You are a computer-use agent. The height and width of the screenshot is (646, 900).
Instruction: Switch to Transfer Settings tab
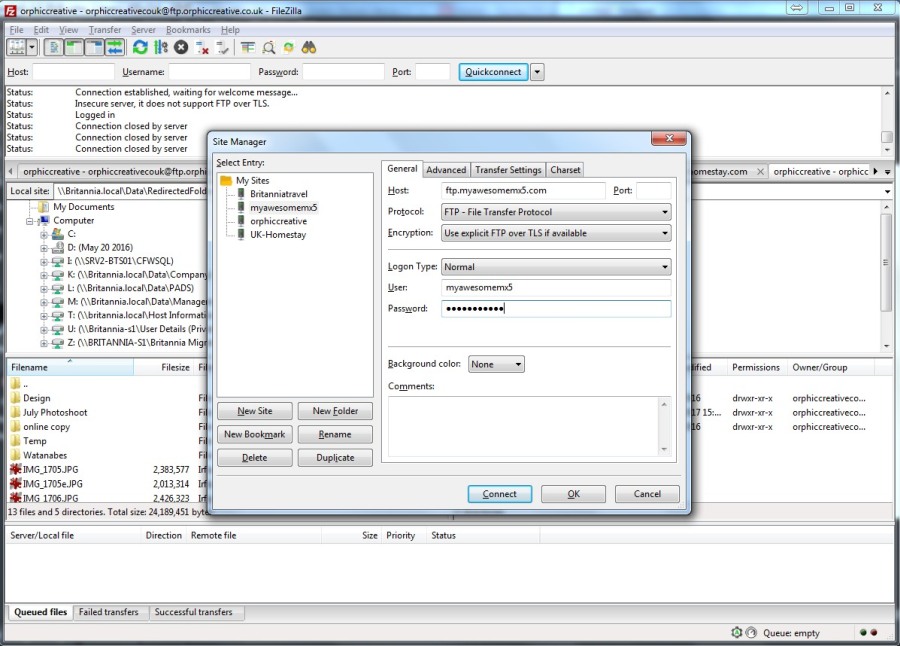(x=508, y=170)
